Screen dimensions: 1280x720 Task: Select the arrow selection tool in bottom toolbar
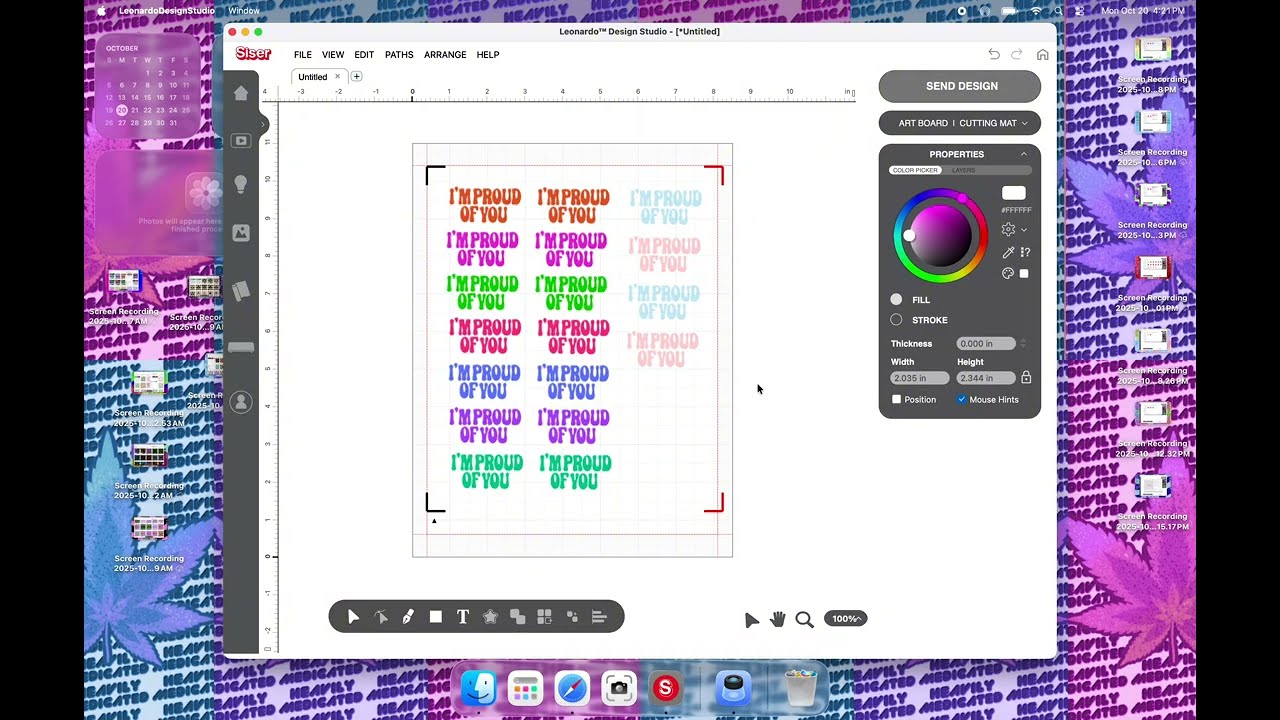(353, 617)
